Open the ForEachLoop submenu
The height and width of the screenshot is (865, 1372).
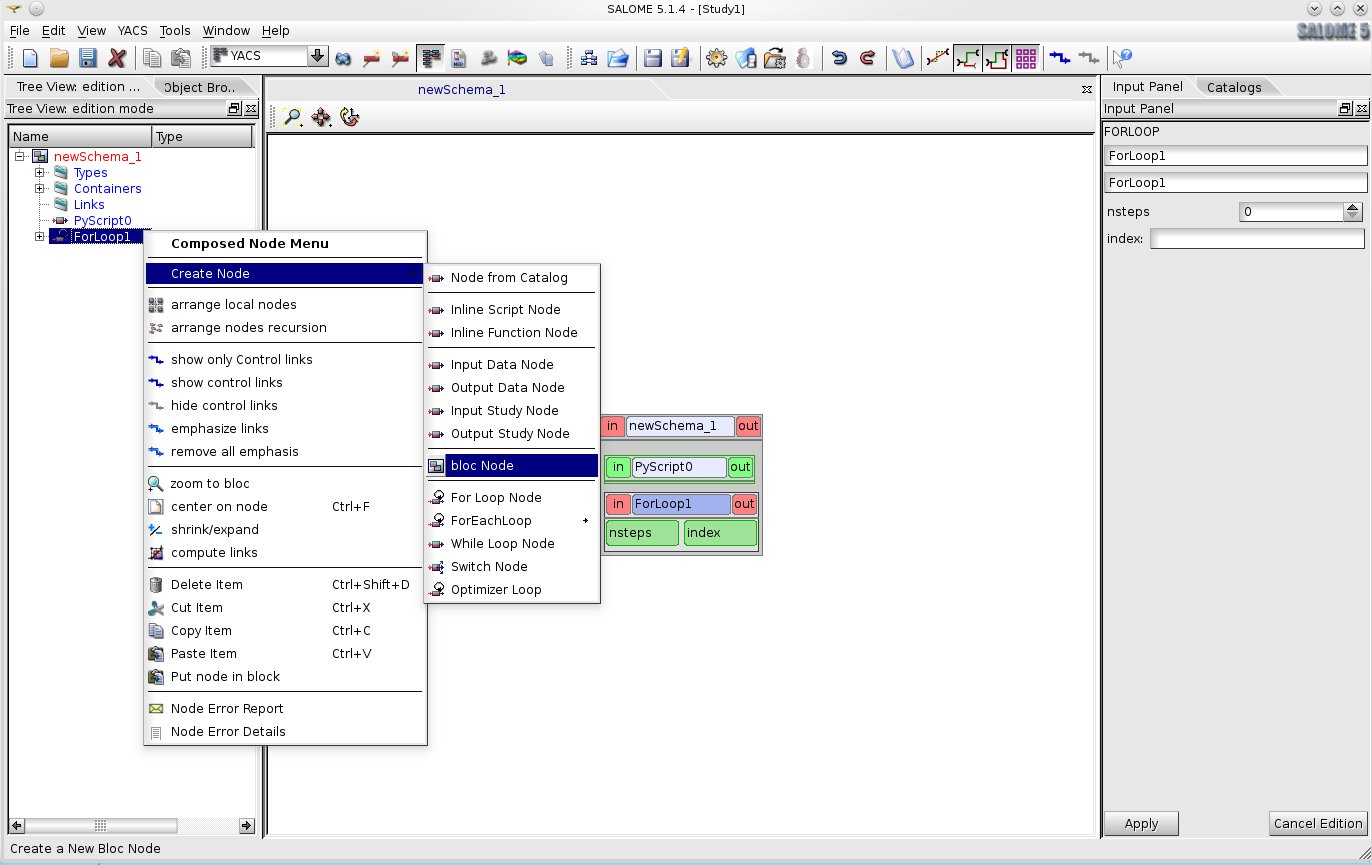point(511,520)
